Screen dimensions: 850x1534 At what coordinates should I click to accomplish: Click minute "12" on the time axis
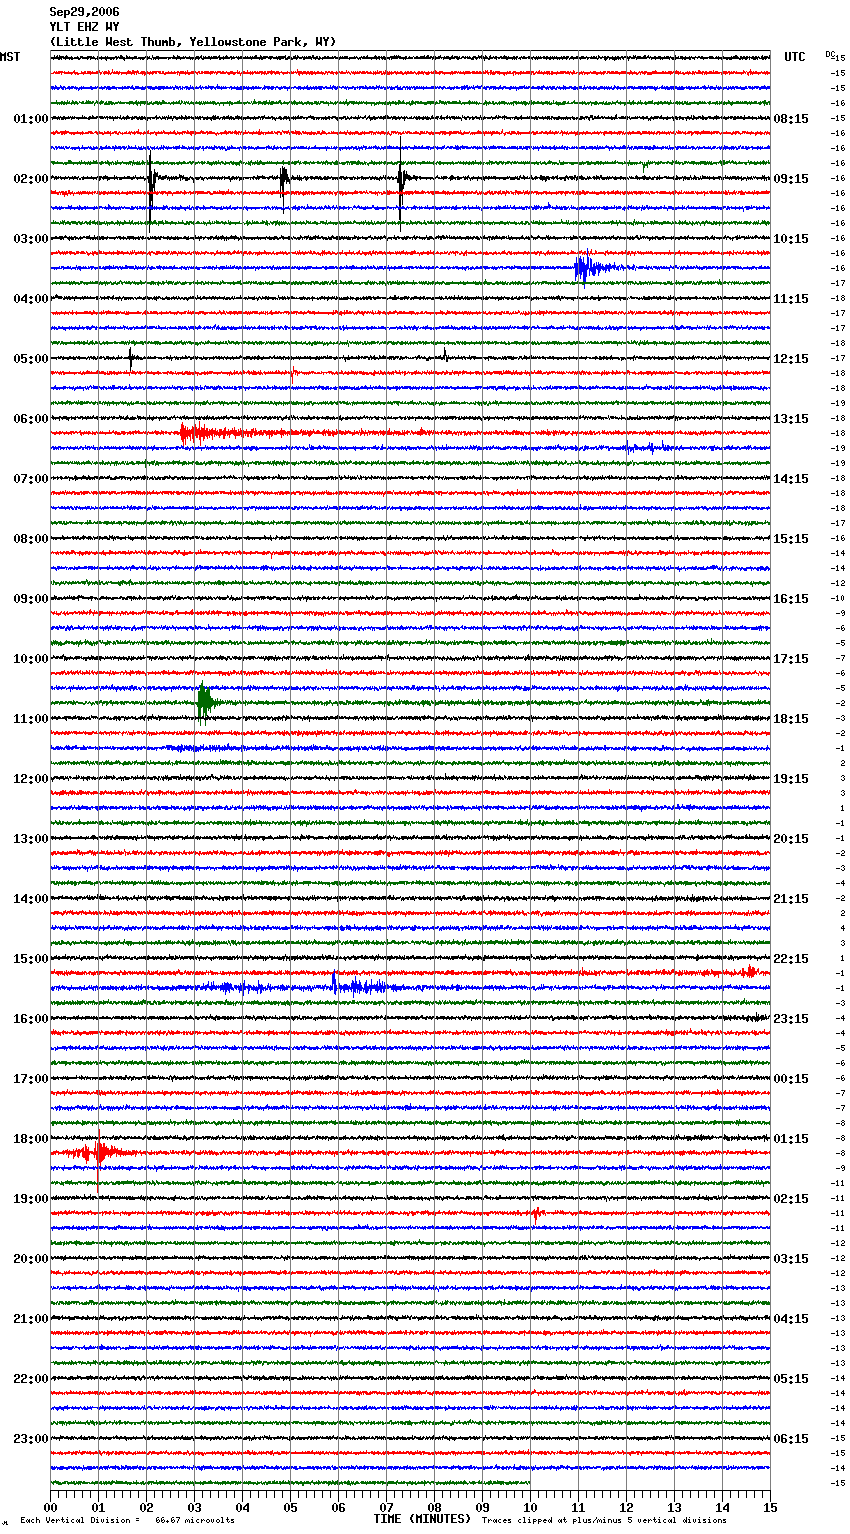[x=626, y=1507]
